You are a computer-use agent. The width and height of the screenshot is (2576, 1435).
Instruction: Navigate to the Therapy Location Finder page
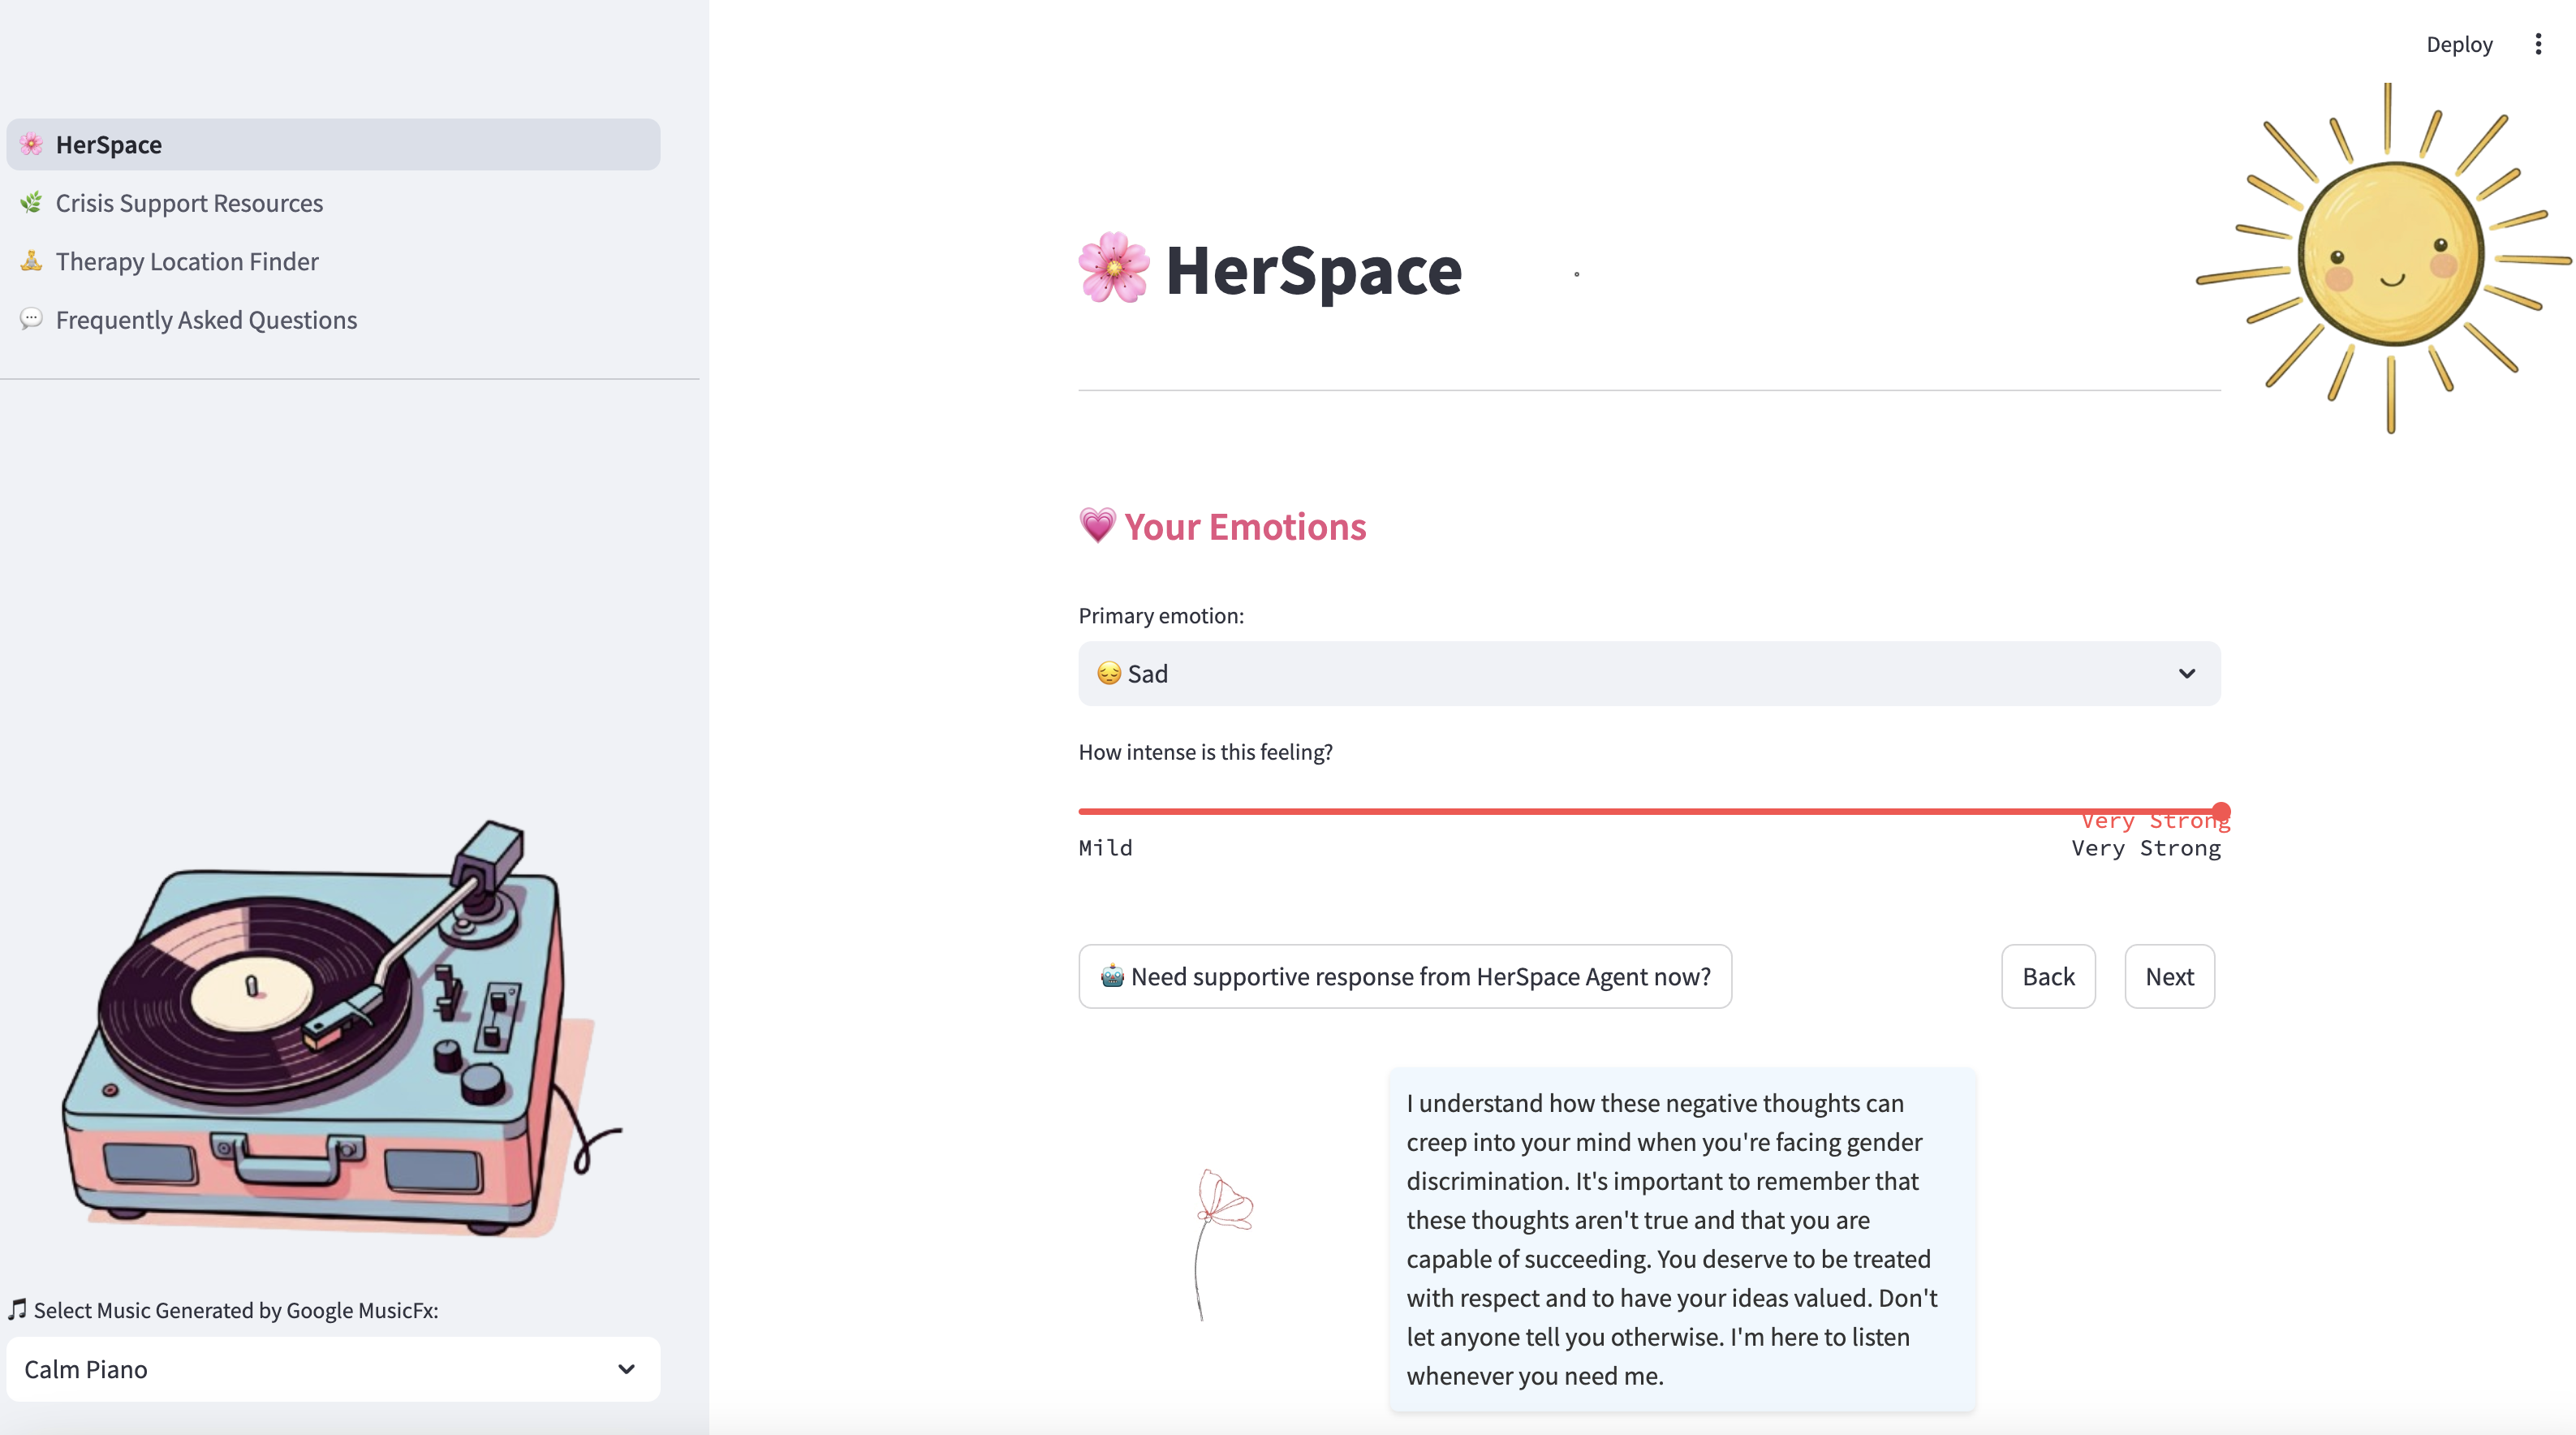(x=187, y=261)
